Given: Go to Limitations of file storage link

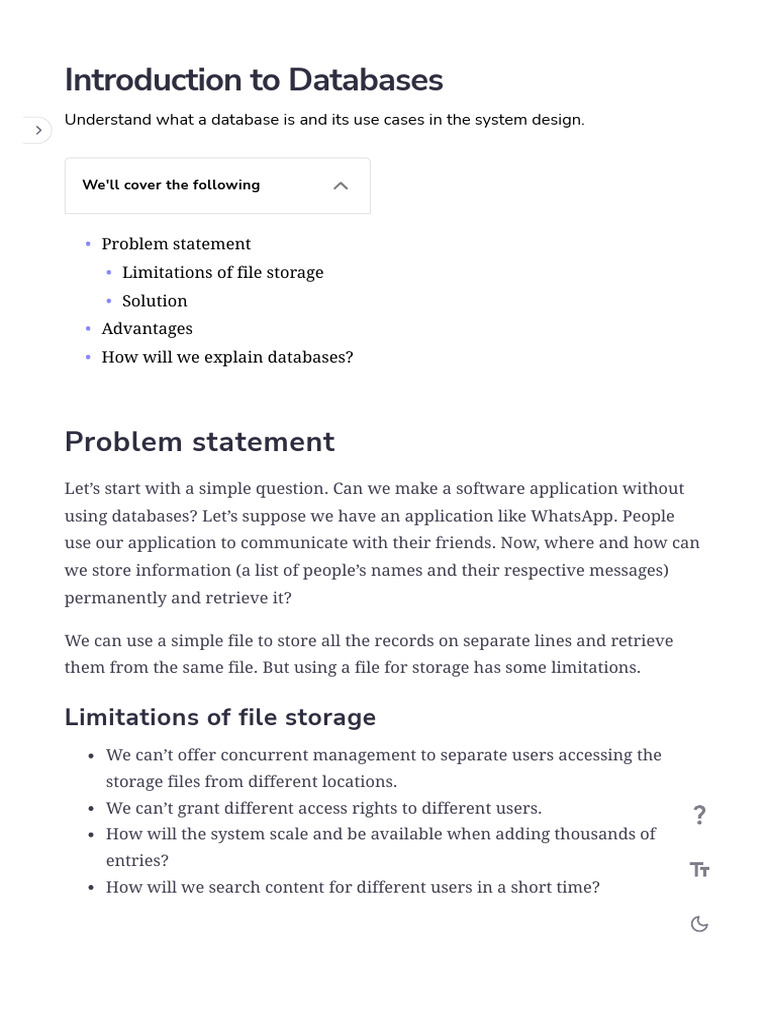Looking at the screenshot, I should (223, 272).
